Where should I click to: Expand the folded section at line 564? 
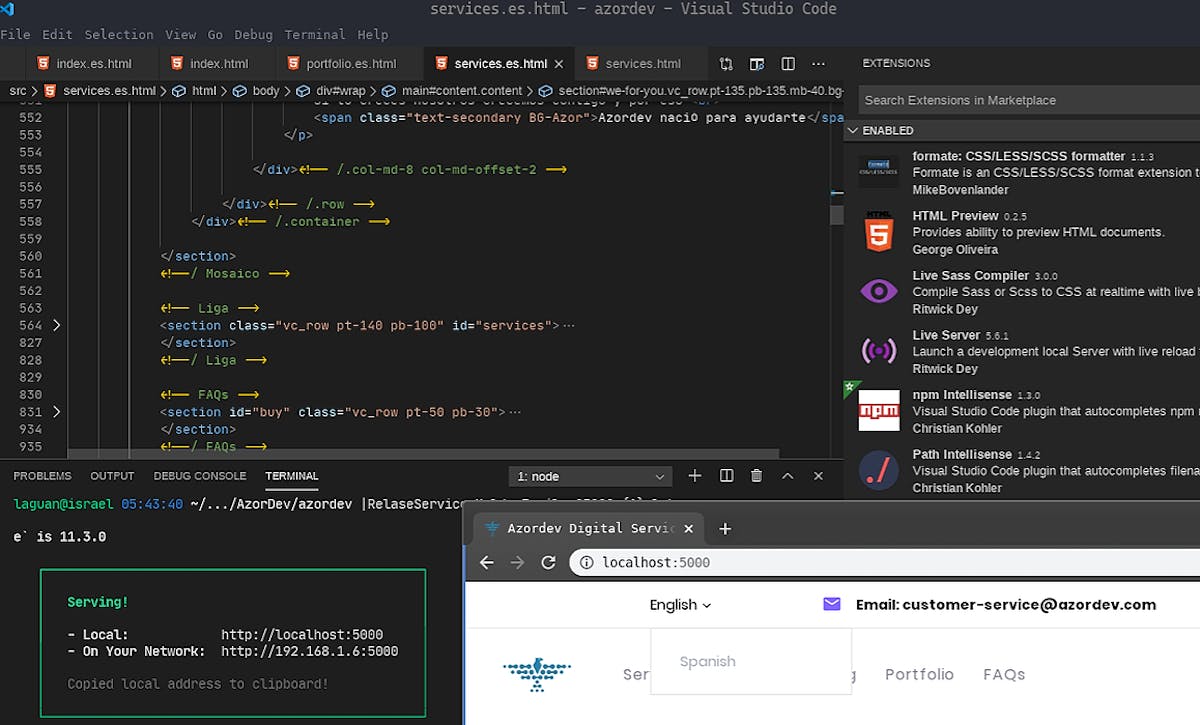coord(56,325)
